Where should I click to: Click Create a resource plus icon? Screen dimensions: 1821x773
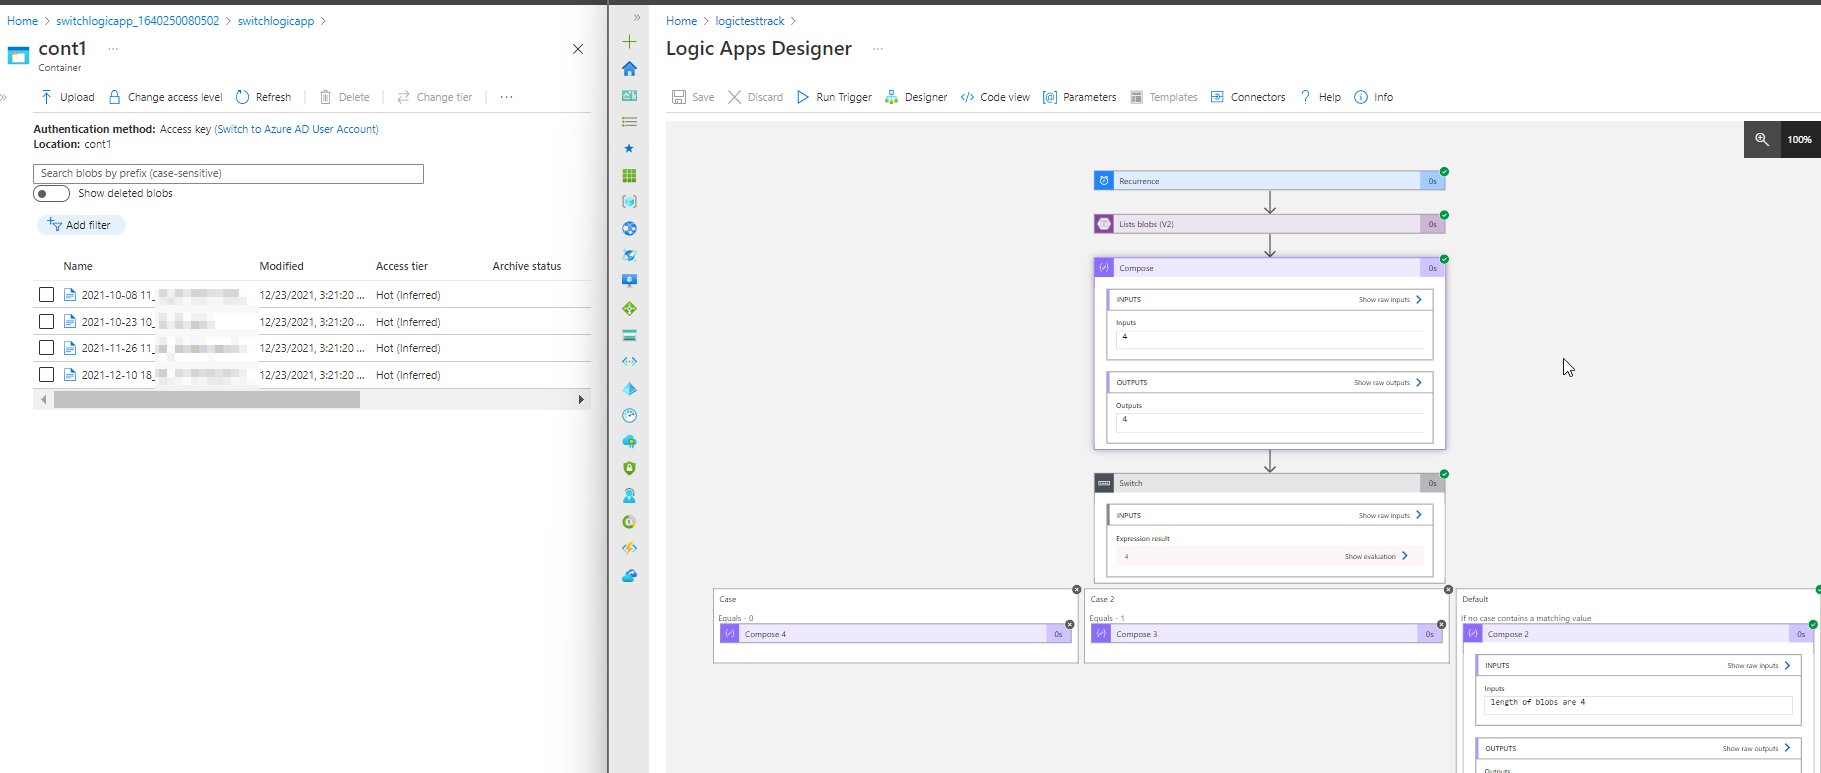629,42
